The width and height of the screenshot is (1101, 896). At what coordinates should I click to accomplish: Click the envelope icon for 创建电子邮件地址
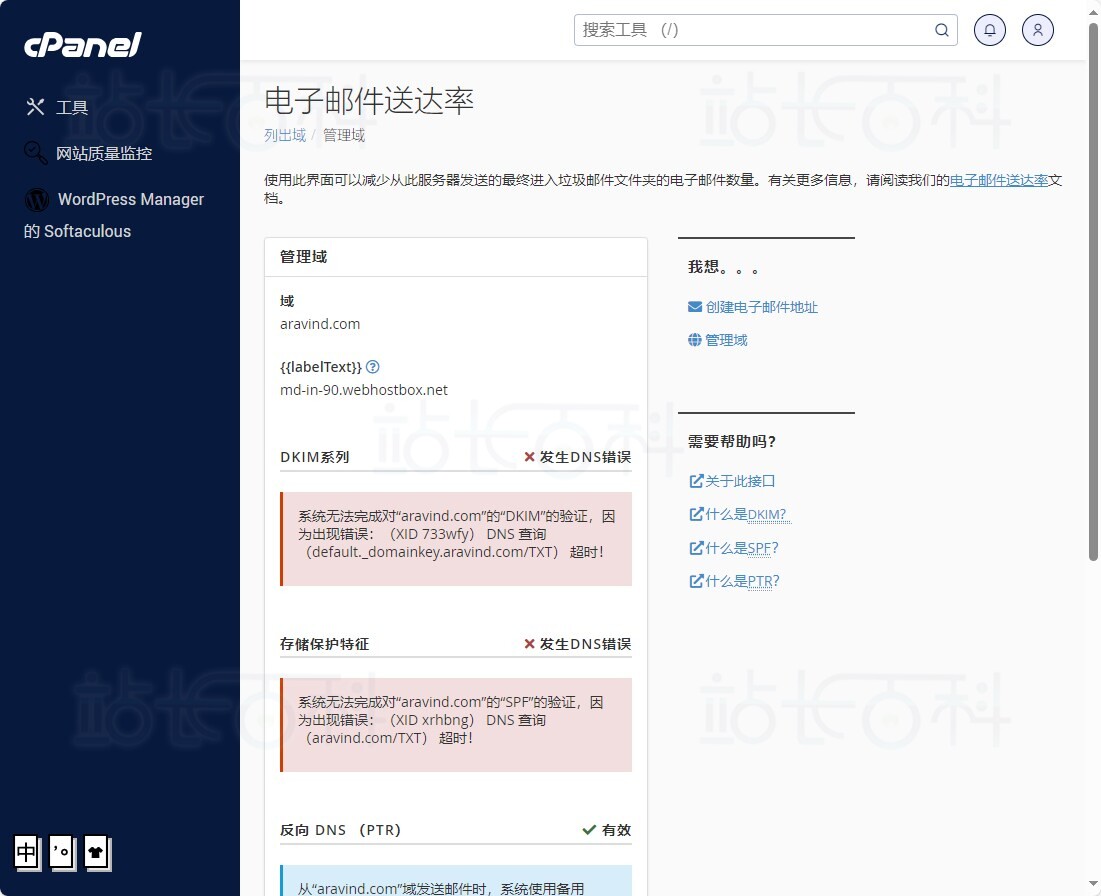695,307
